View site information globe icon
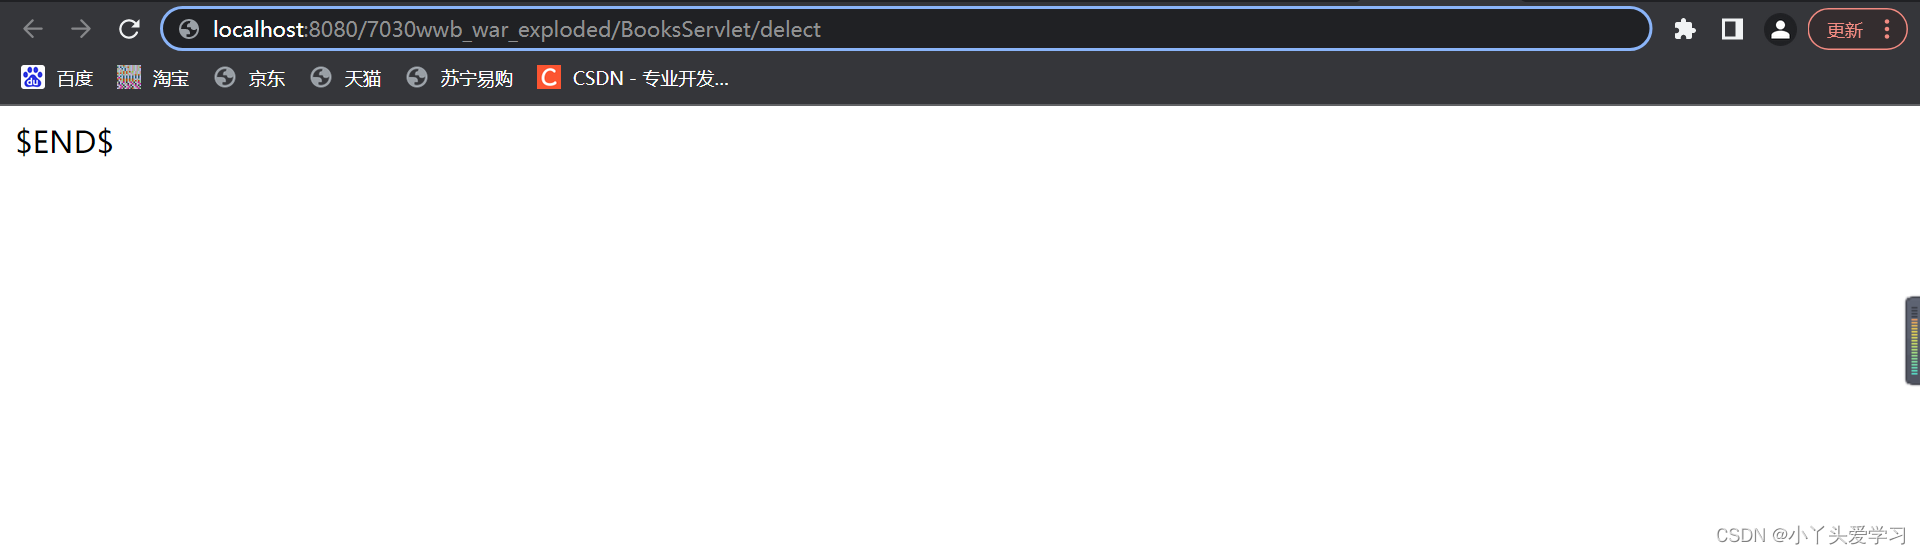The height and width of the screenshot is (554, 1920). tap(189, 29)
